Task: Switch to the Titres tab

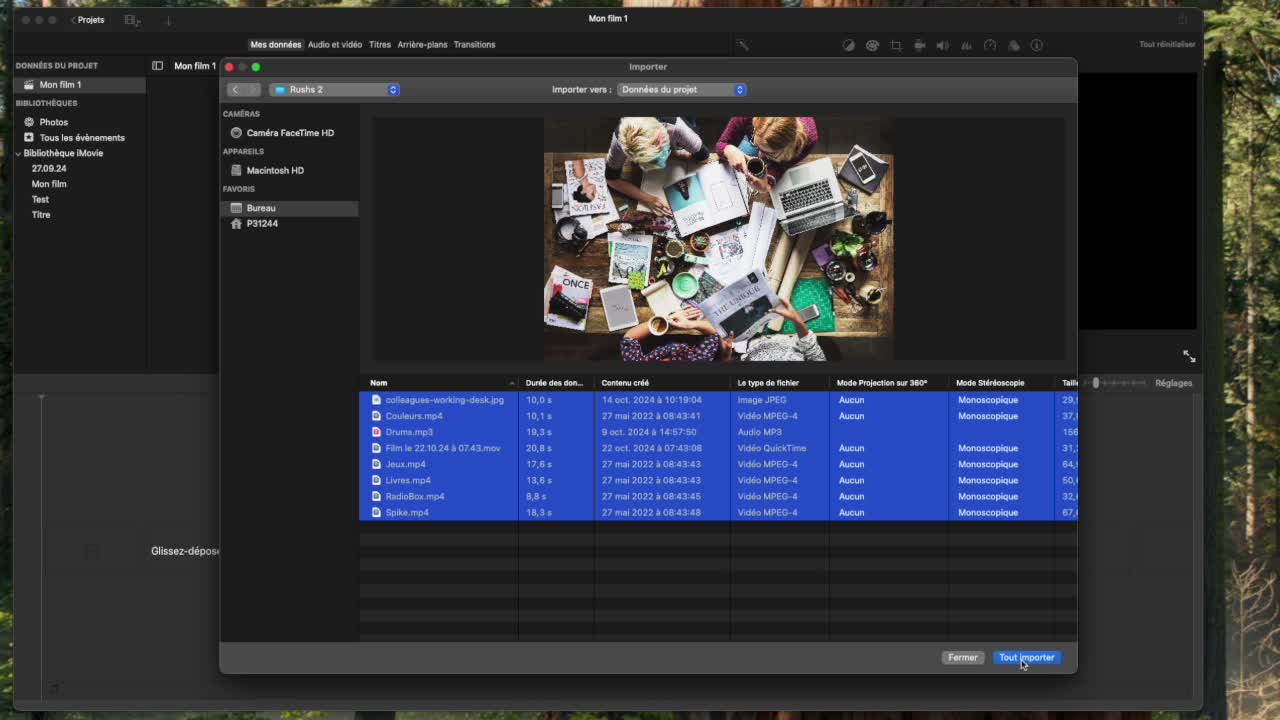Action: tap(379, 45)
